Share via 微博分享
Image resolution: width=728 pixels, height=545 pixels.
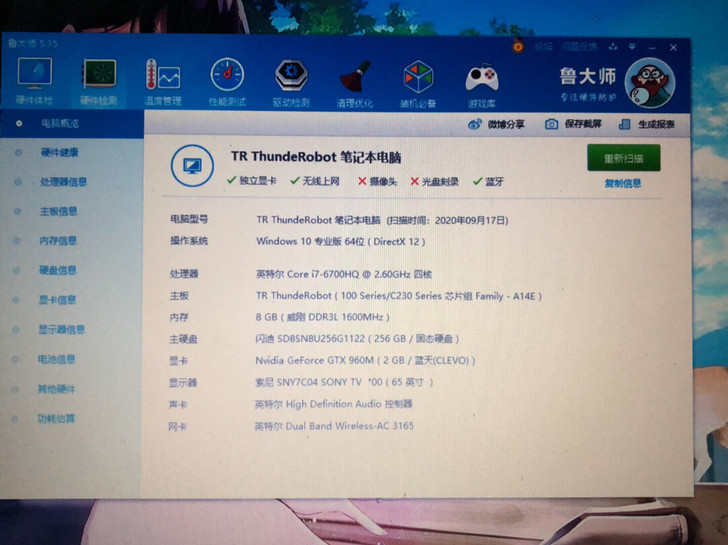[496, 124]
